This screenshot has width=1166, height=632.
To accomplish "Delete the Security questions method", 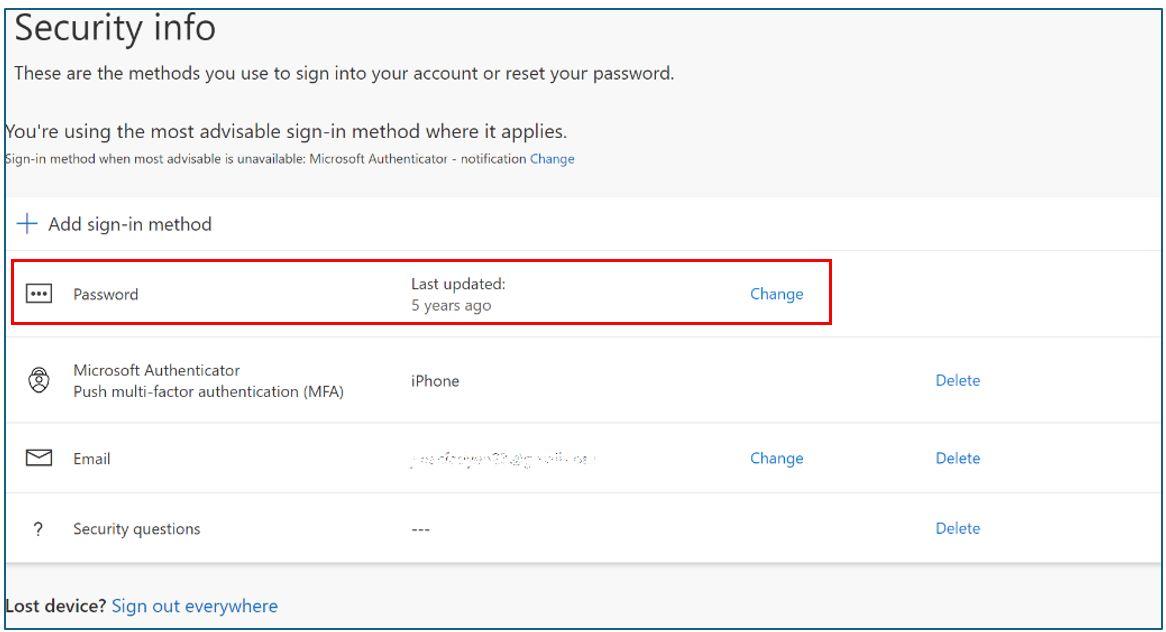I will (957, 528).
